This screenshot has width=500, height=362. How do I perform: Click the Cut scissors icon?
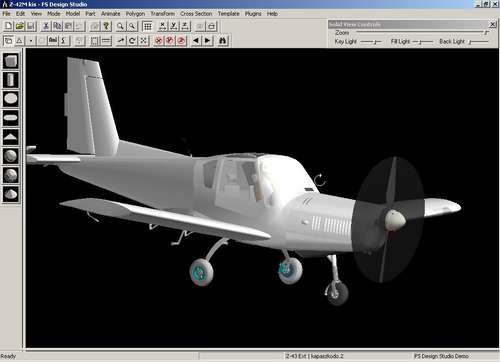(x=46, y=26)
